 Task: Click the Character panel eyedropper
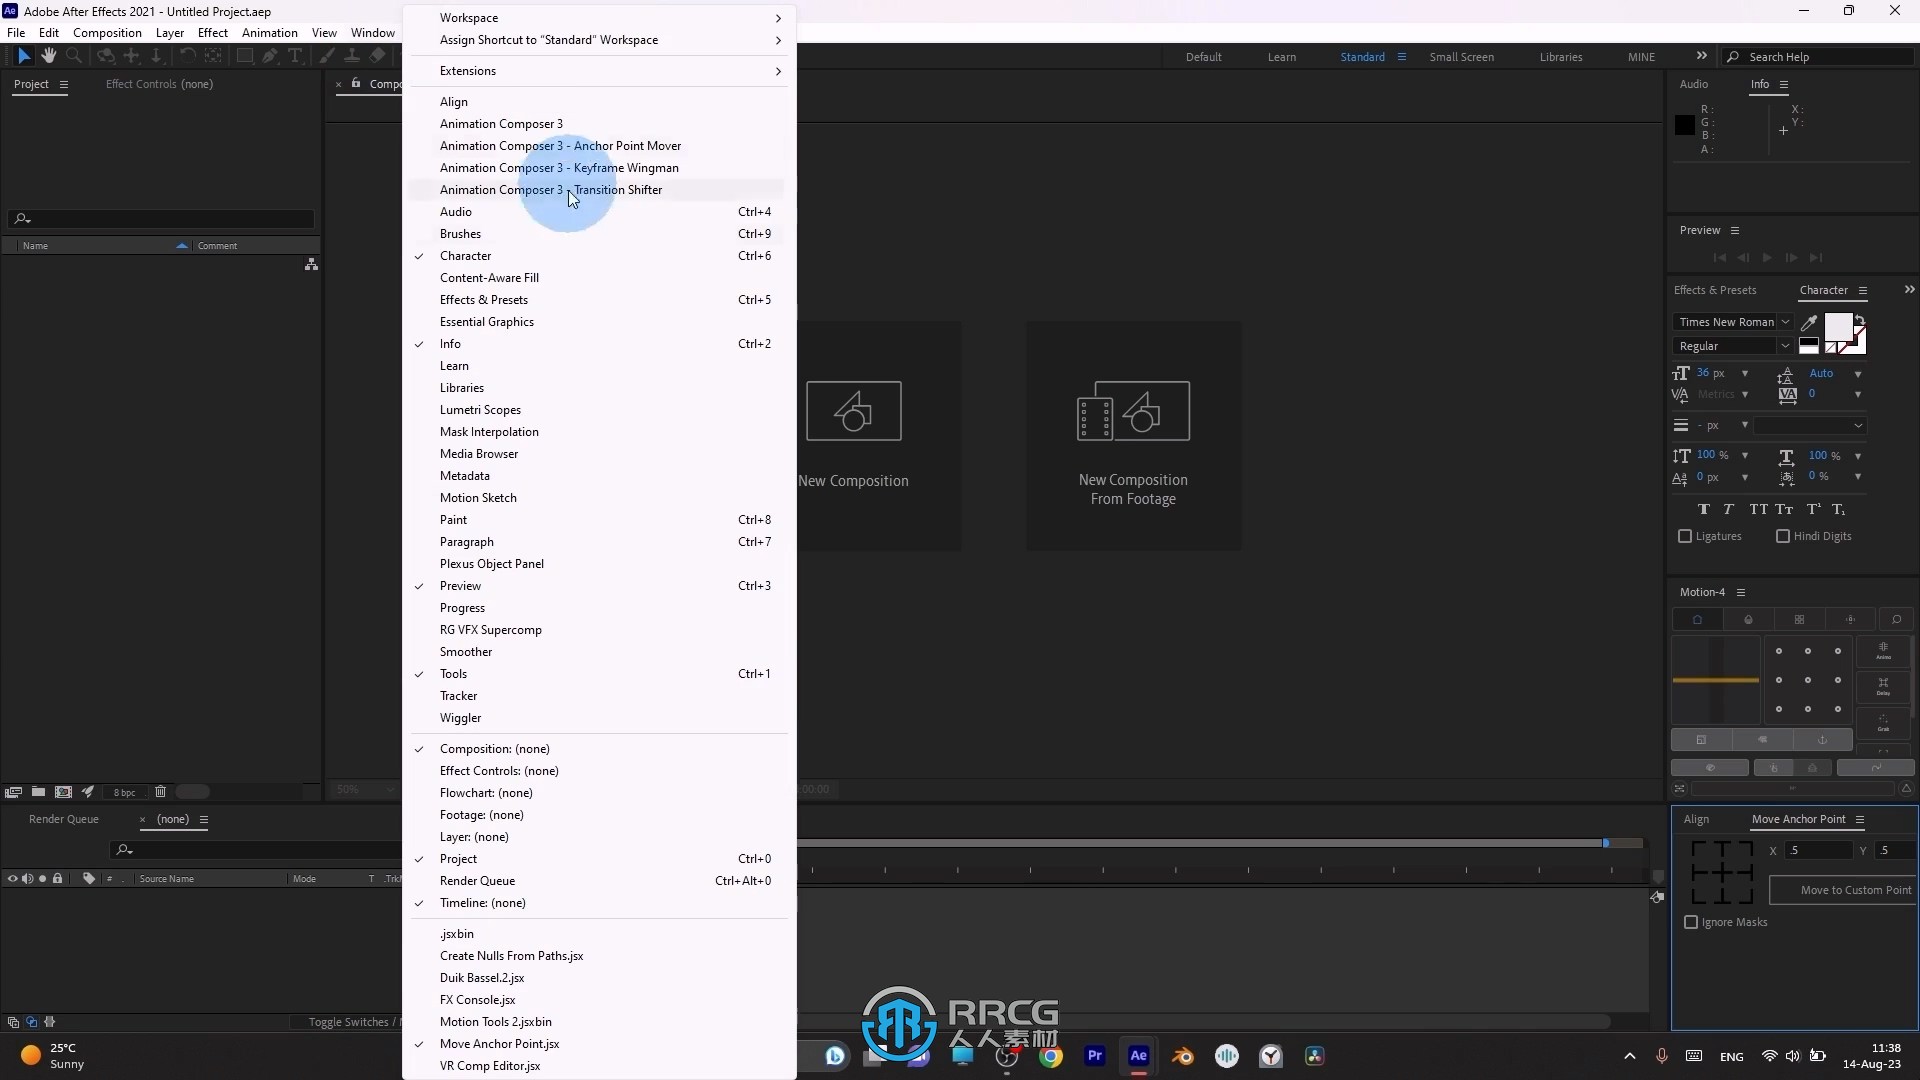1809,322
